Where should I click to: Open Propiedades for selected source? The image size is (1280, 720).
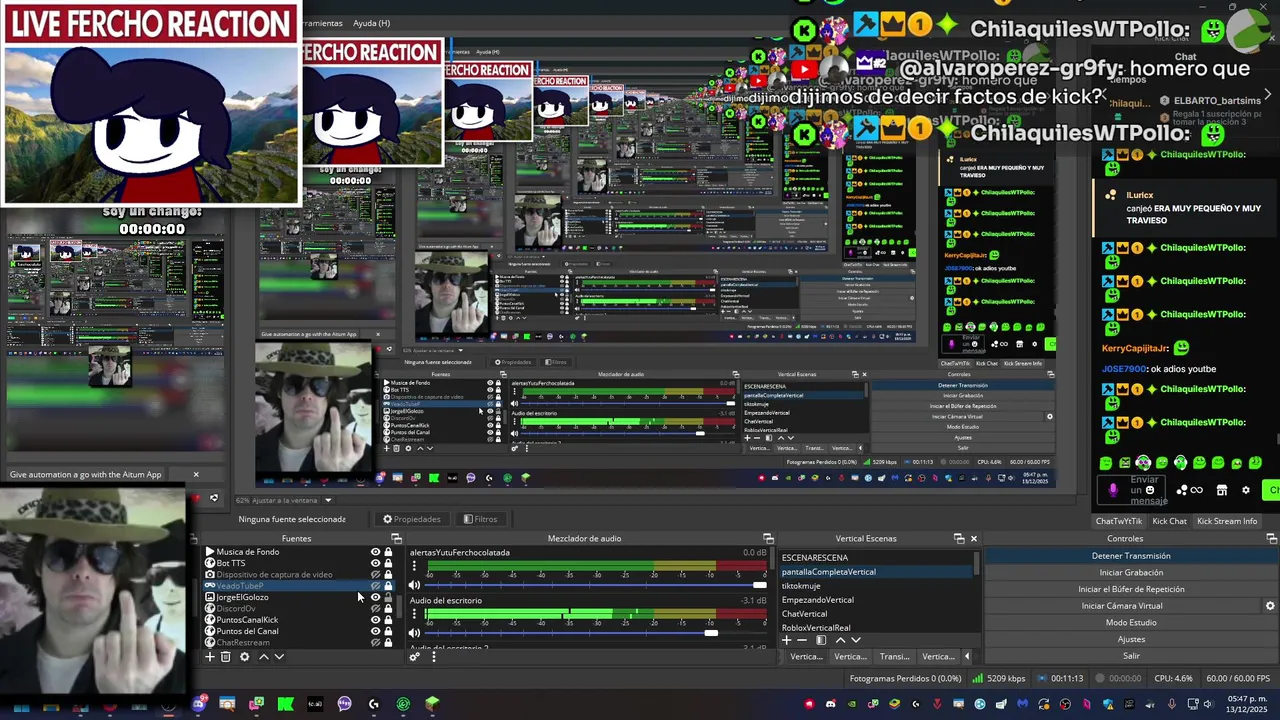click(x=411, y=519)
